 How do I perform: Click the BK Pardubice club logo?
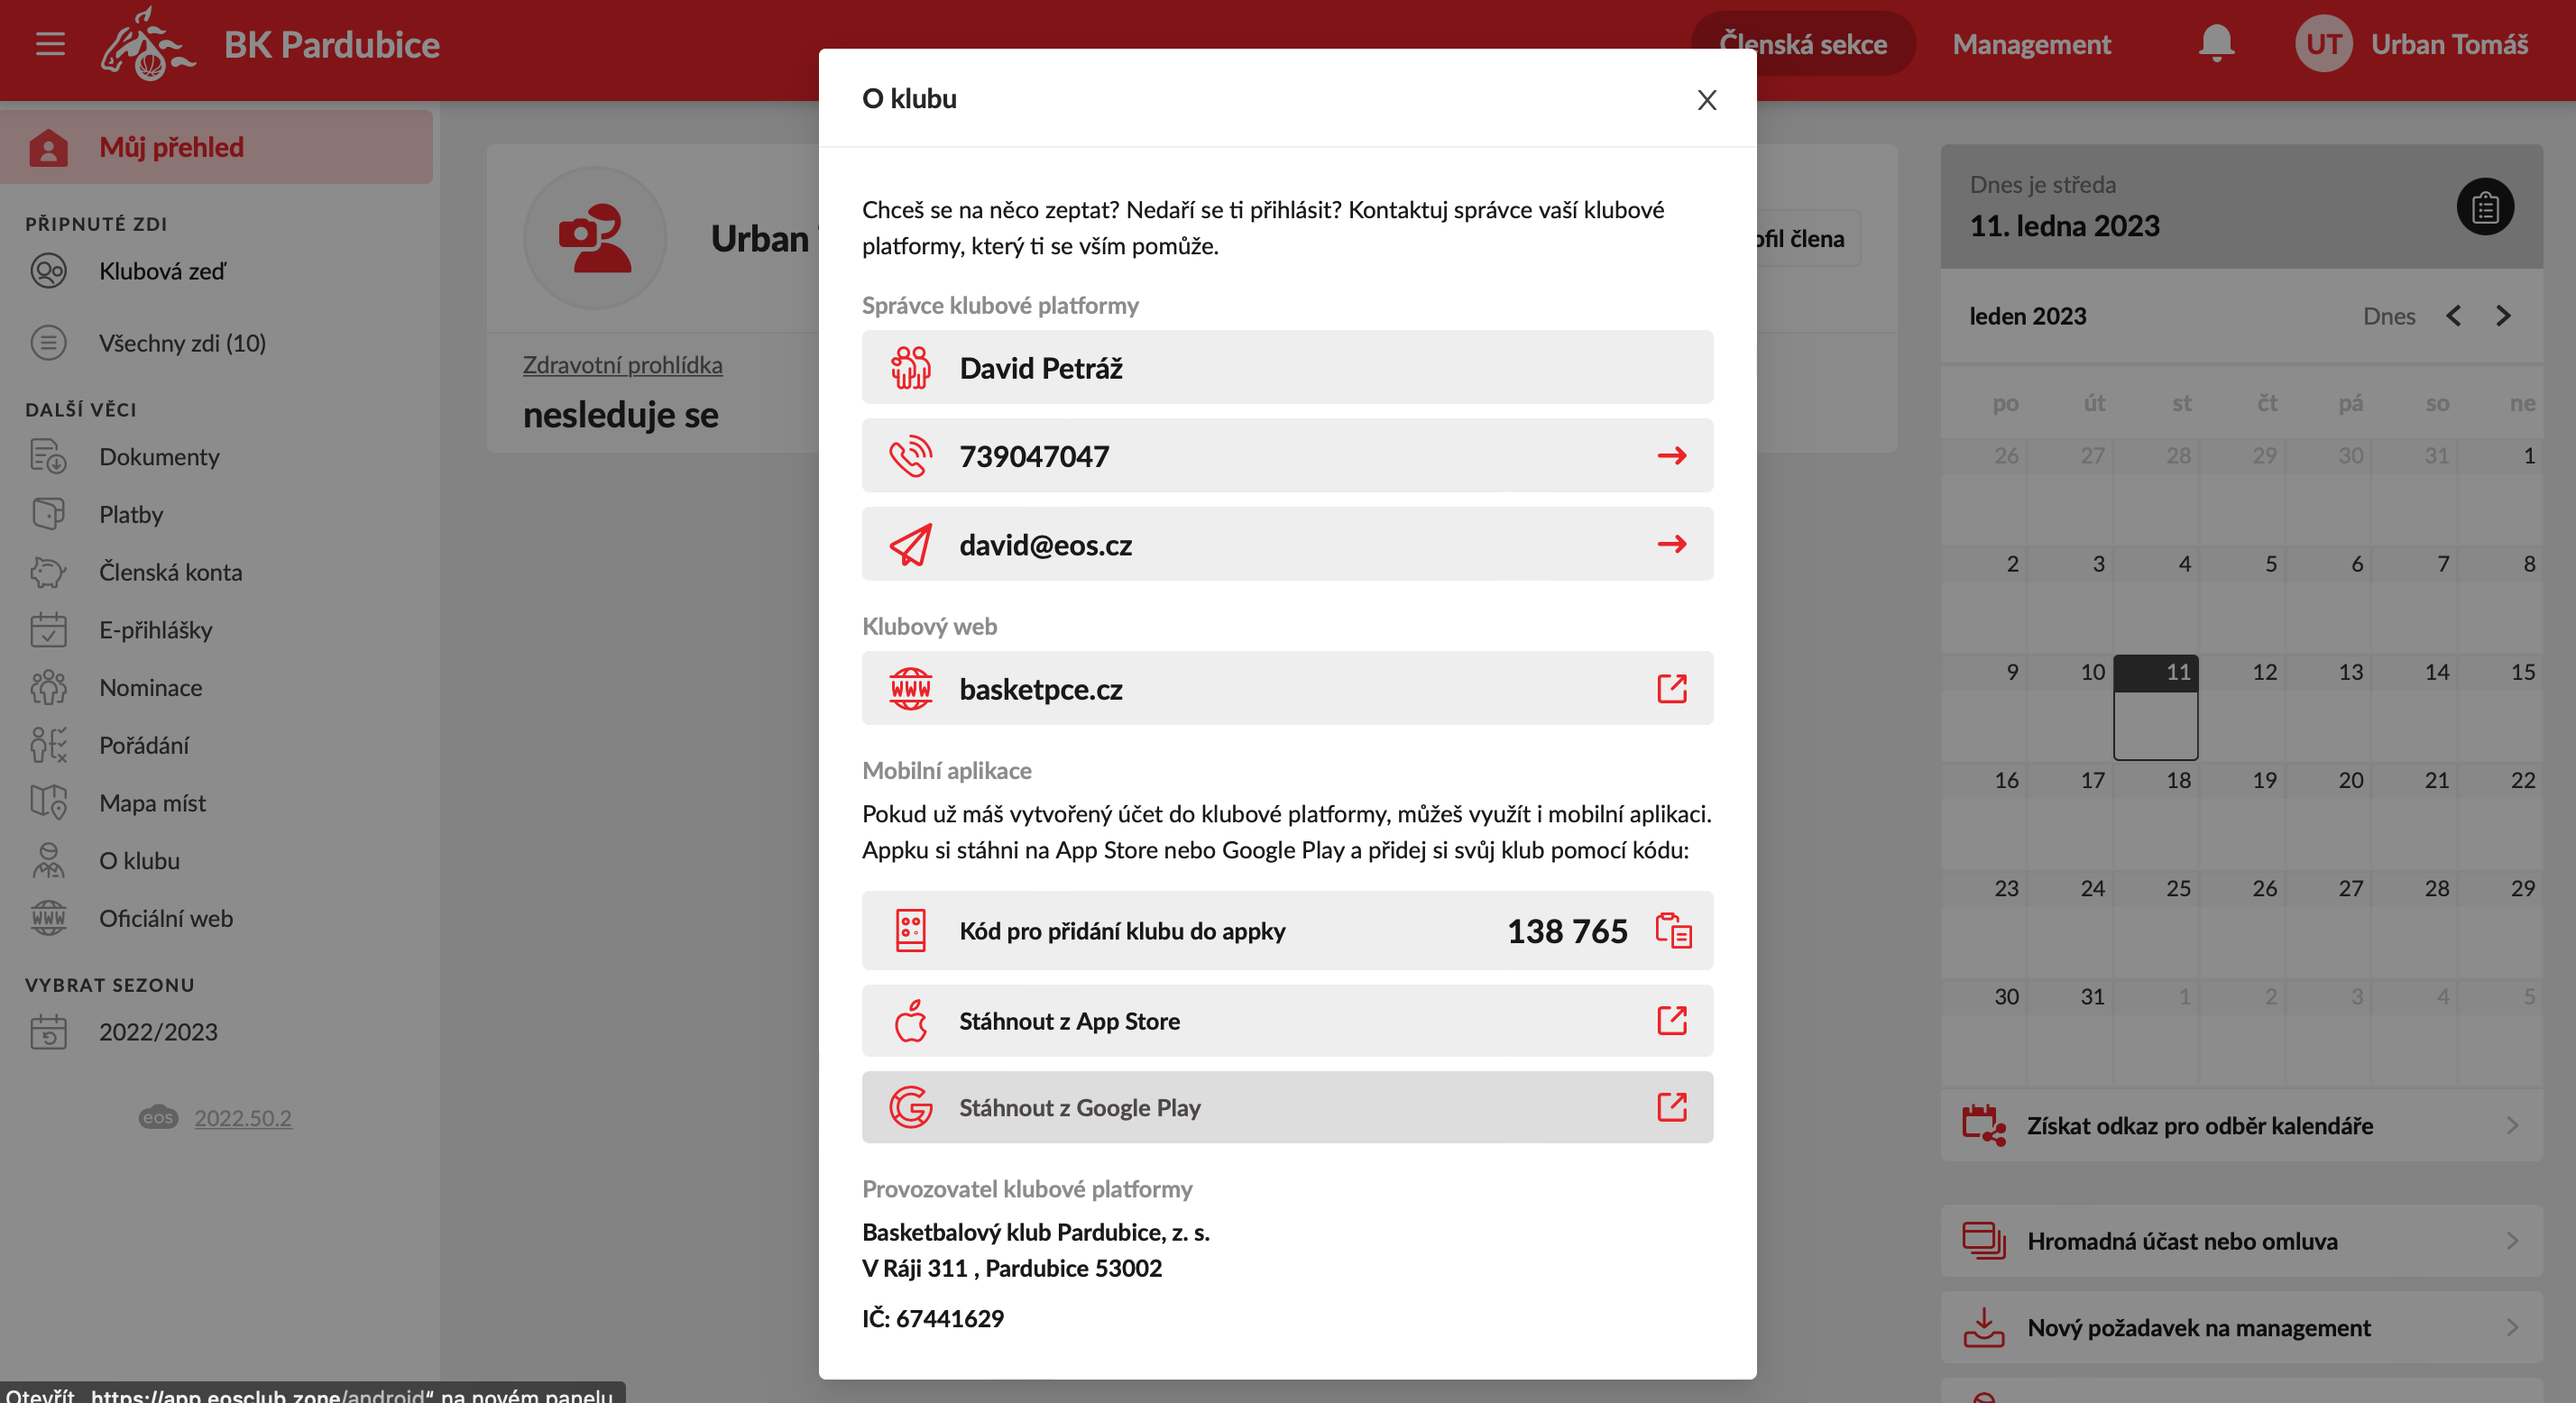click(x=148, y=43)
